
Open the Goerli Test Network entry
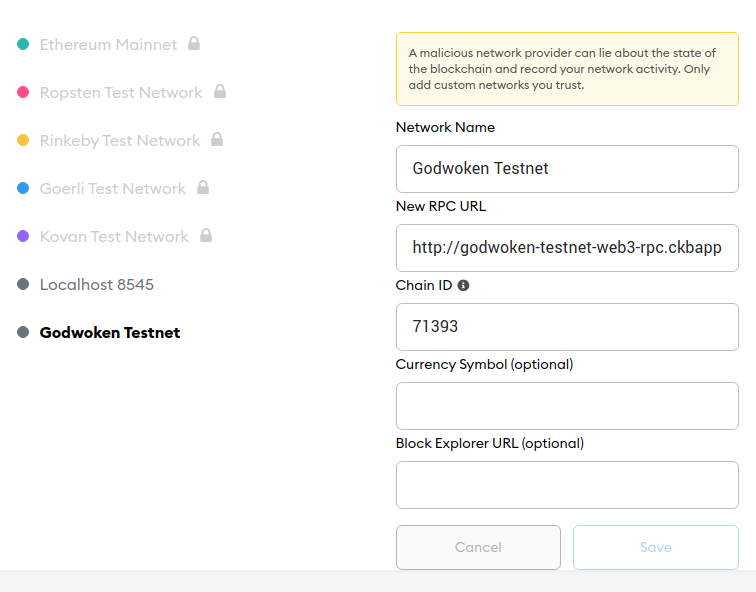pyautogui.click(x=113, y=189)
